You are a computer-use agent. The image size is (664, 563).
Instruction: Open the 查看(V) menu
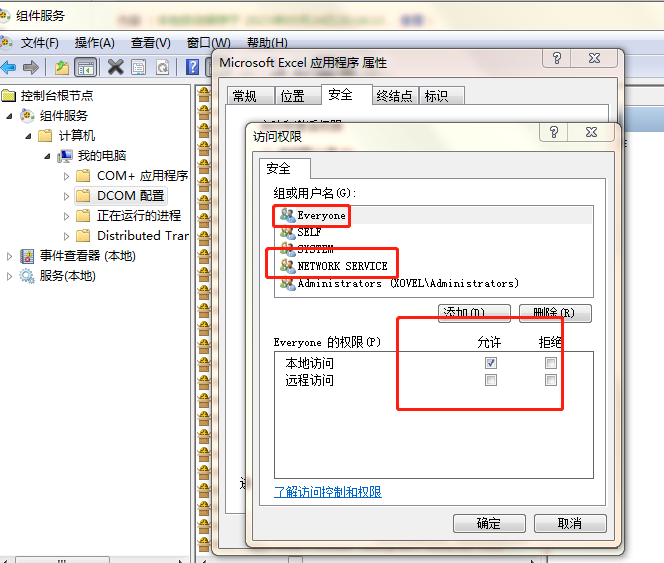pyautogui.click(x=150, y=43)
